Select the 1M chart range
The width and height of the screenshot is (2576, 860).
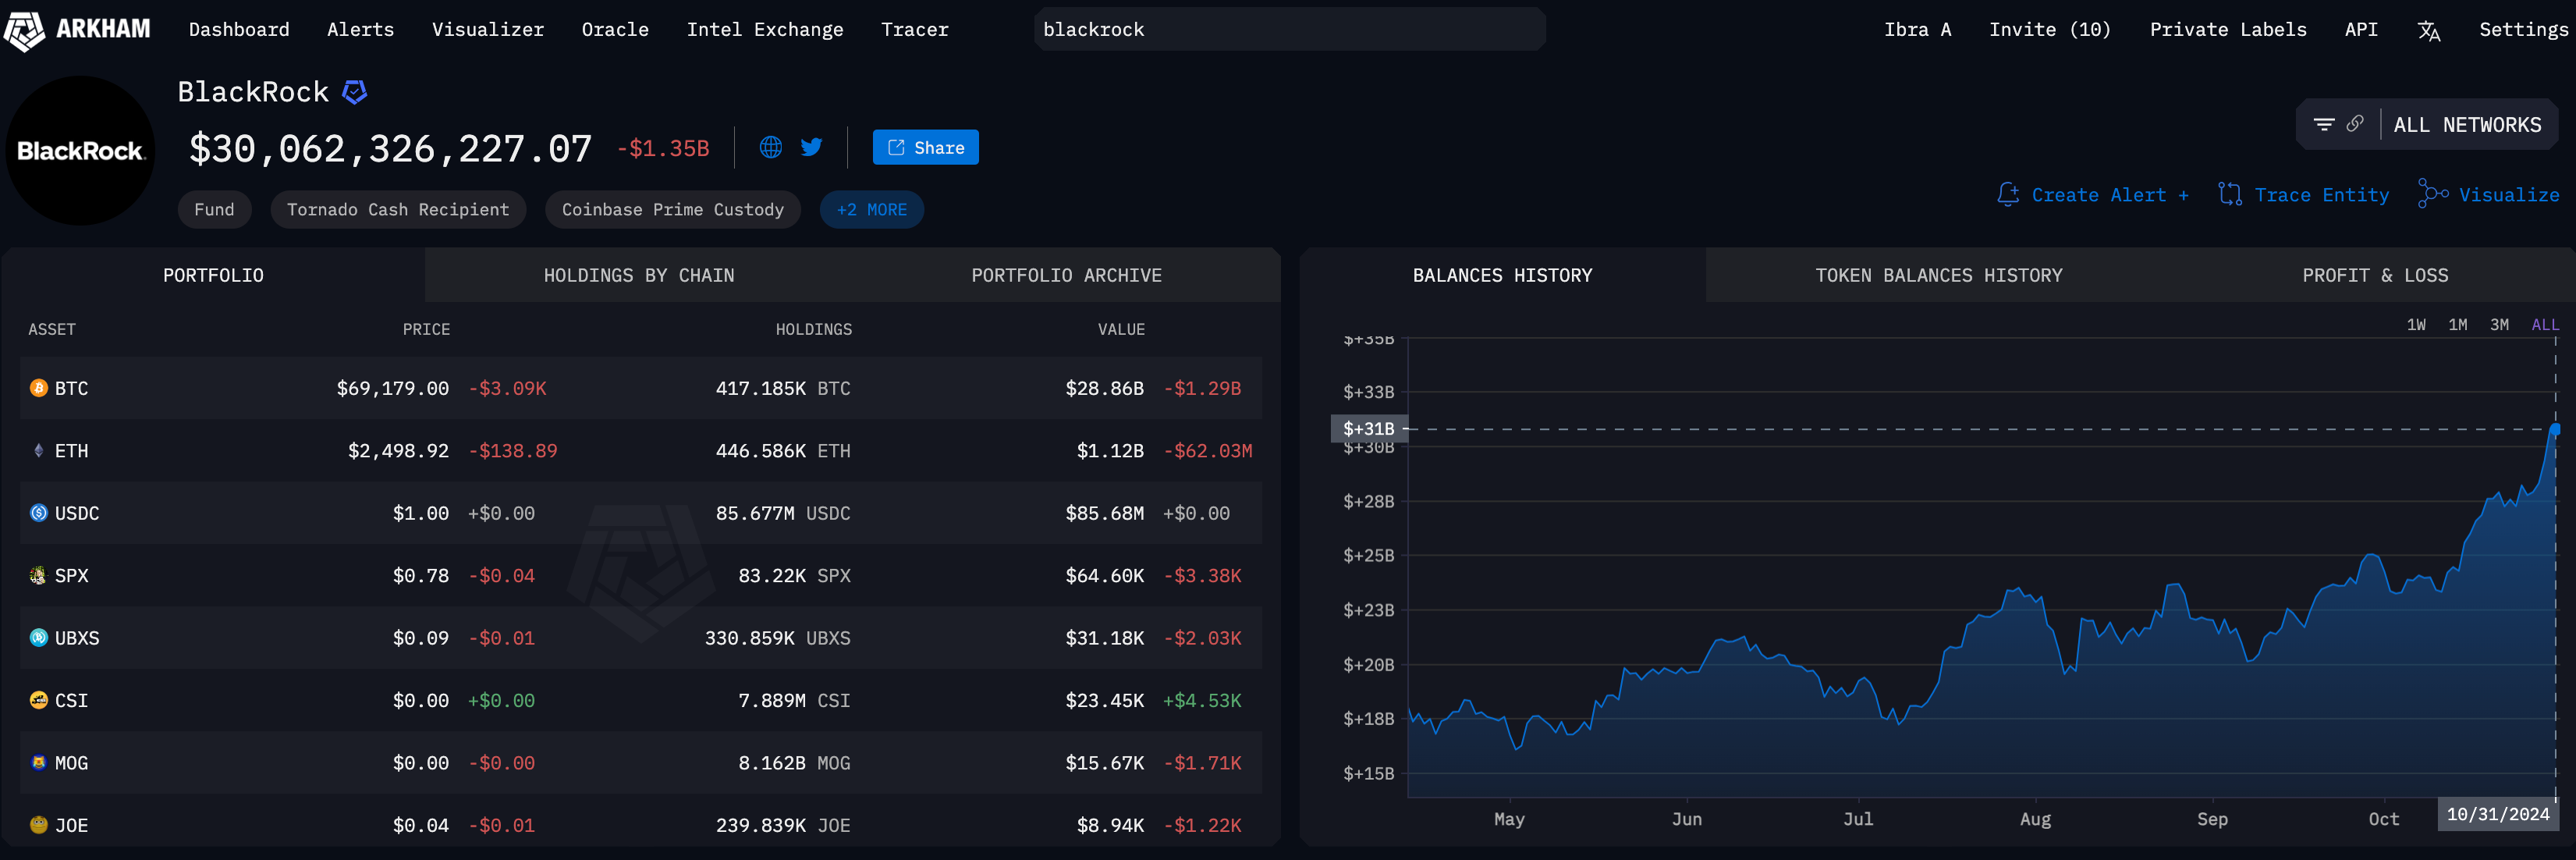[x=2457, y=325]
